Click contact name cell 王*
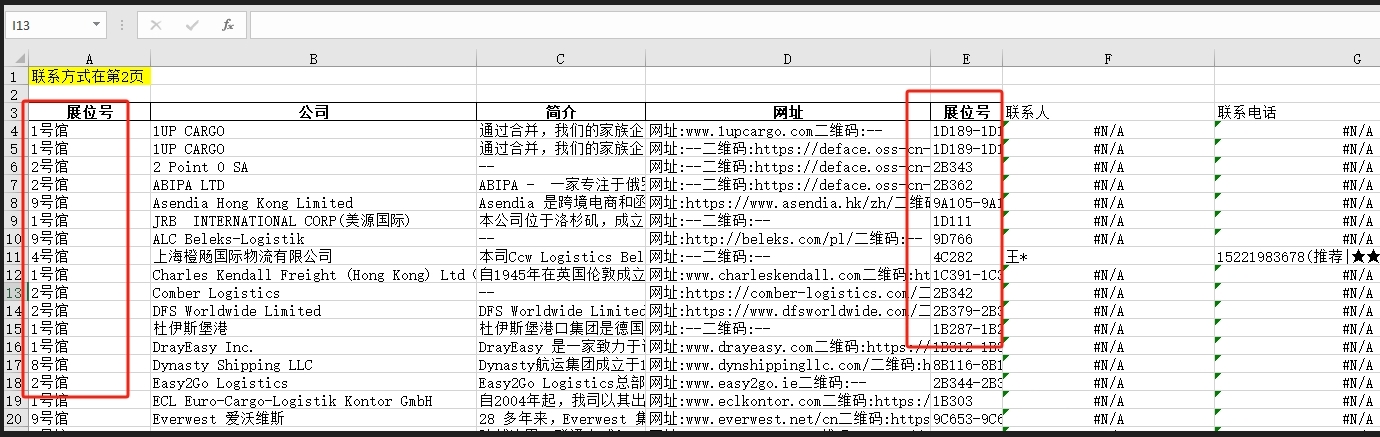This screenshot has width=1380, height=437. pos(1108,256)
